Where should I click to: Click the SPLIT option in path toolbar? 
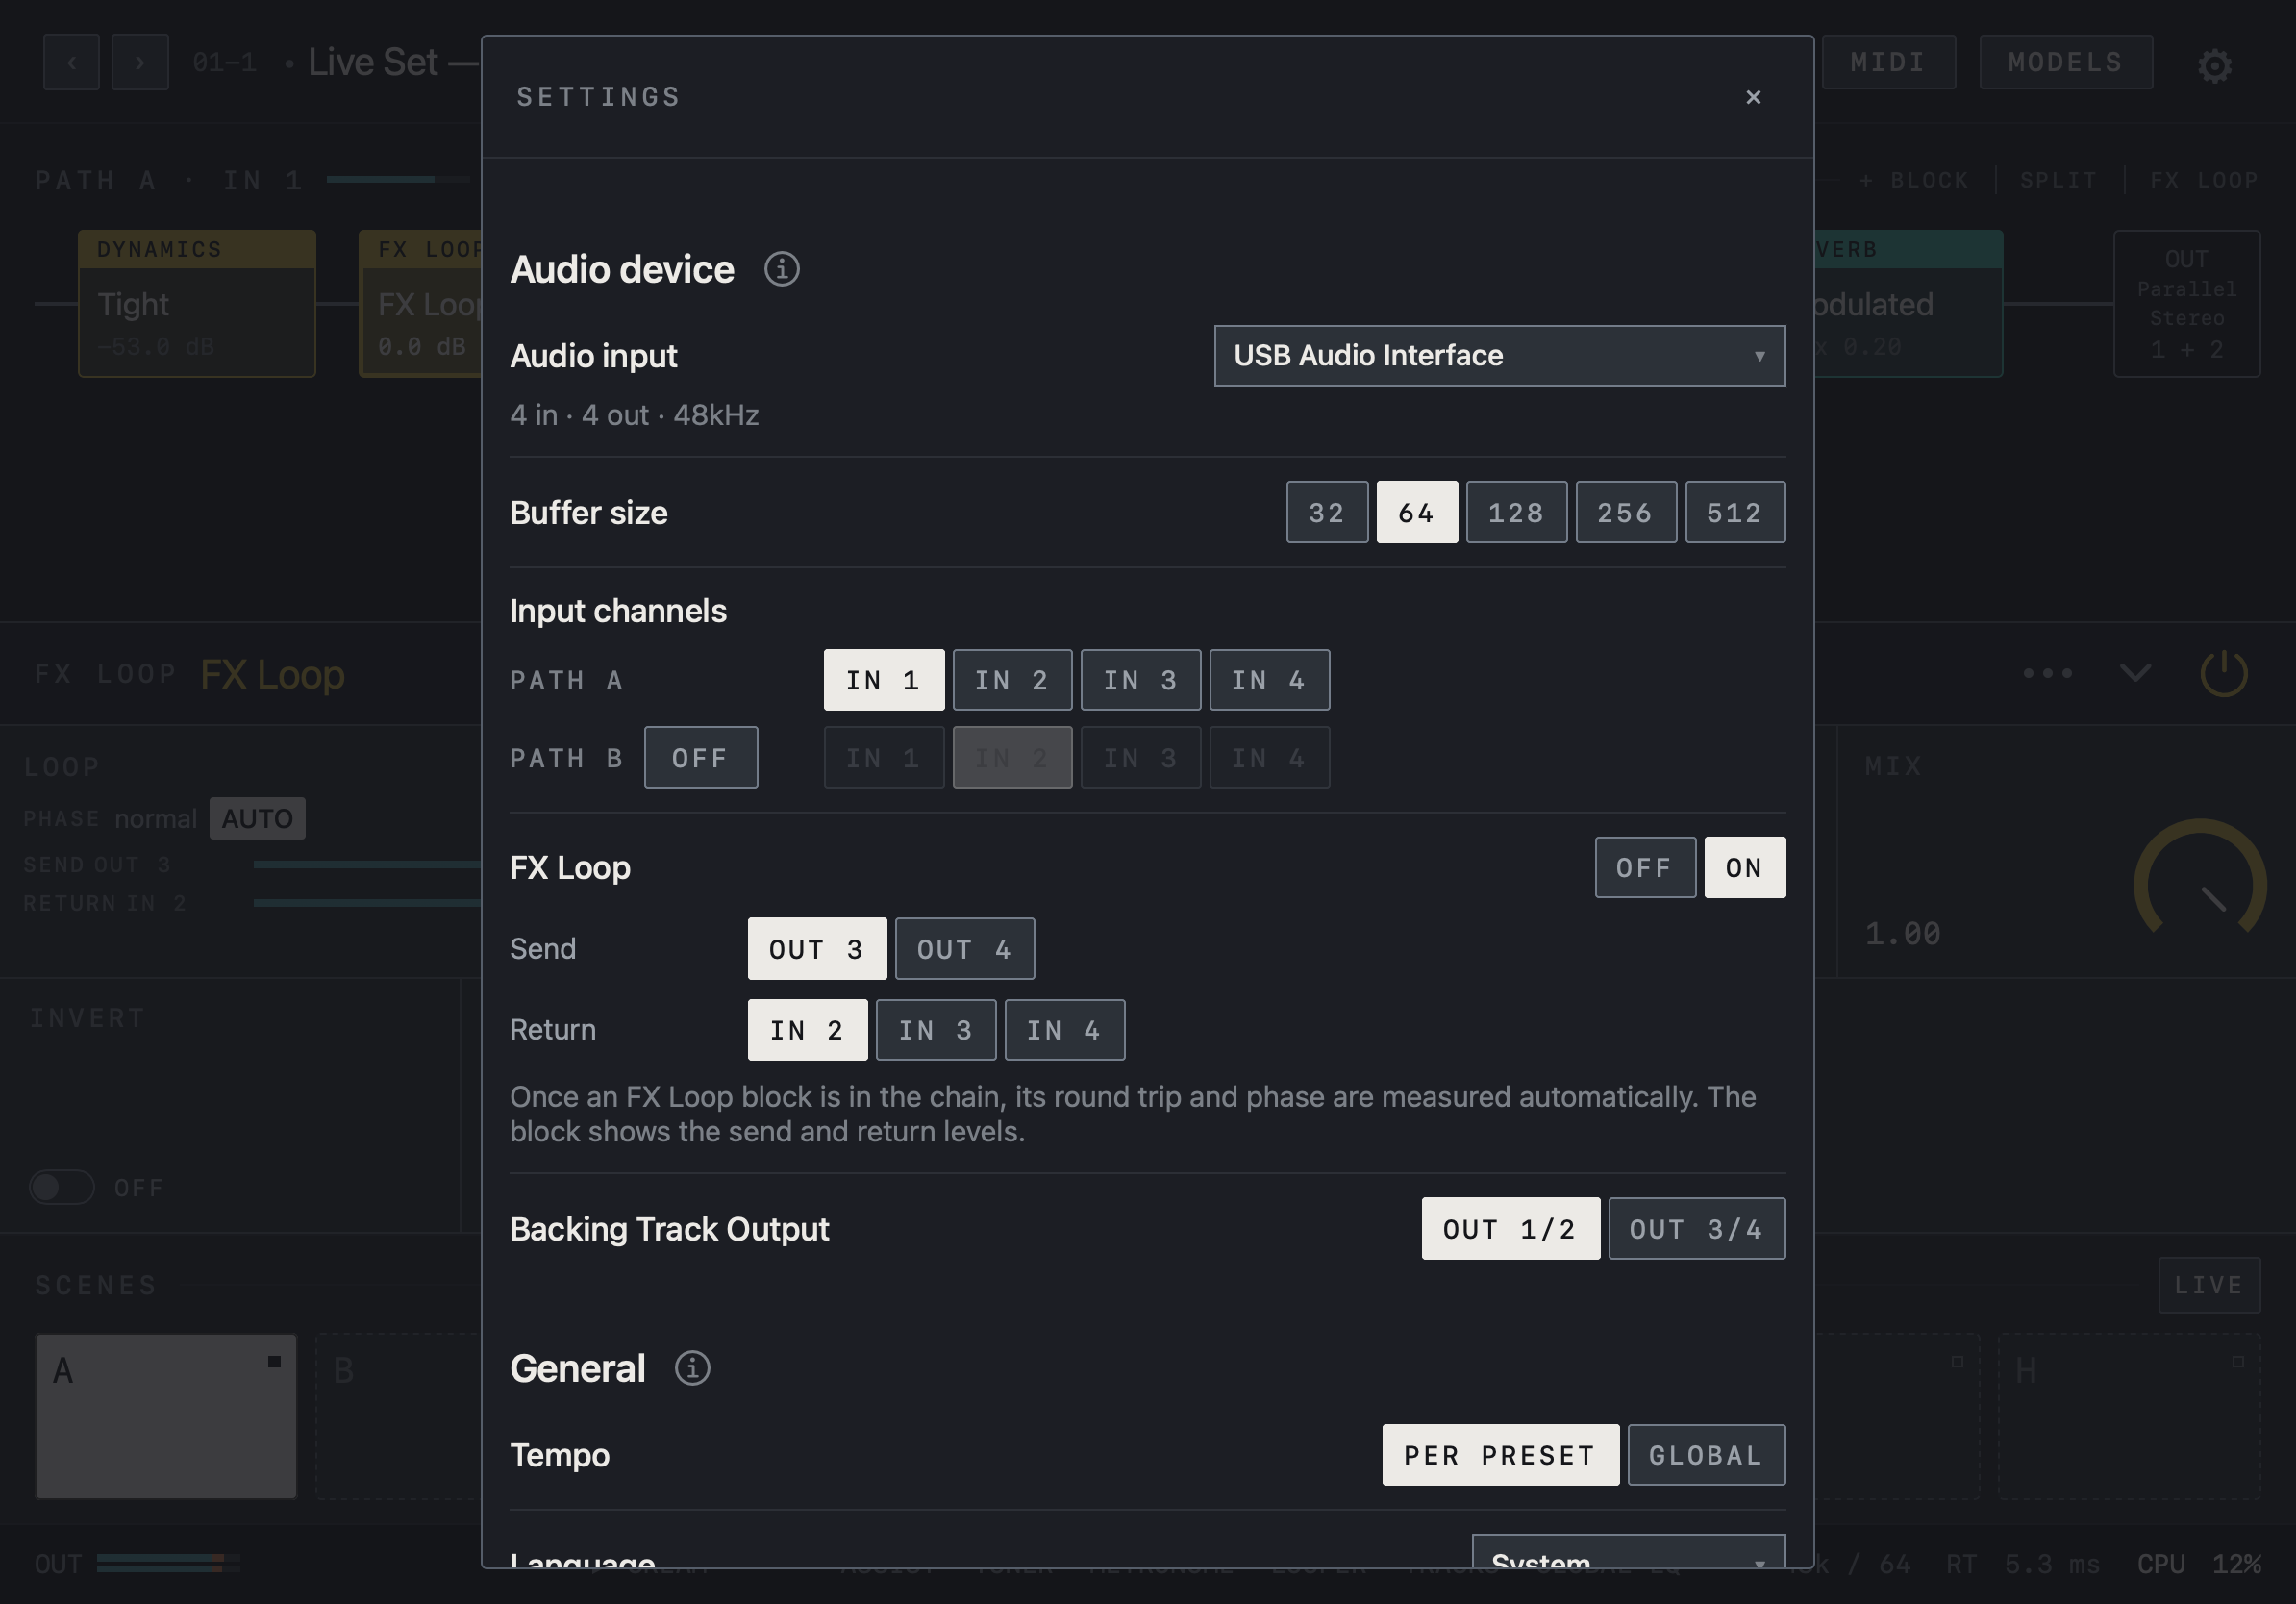2058,180
